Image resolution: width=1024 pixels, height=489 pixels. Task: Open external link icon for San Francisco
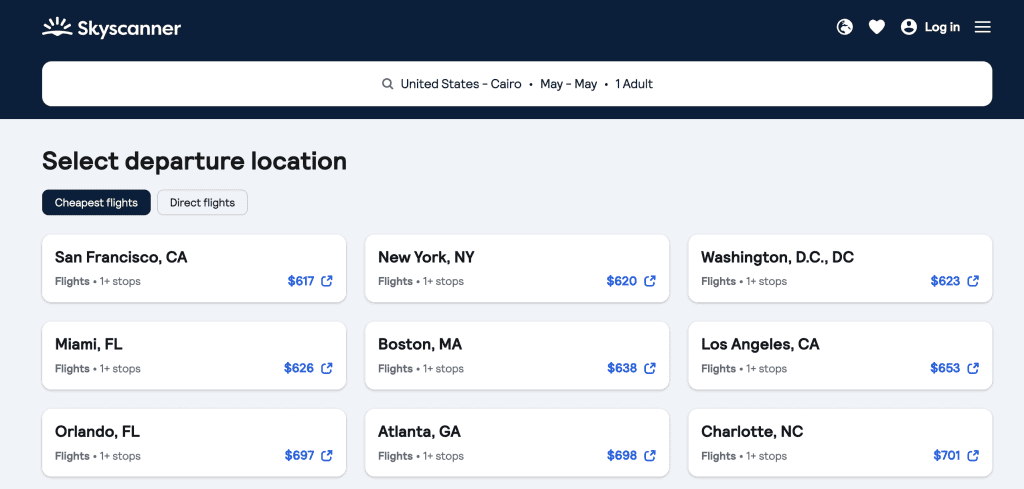327,281
